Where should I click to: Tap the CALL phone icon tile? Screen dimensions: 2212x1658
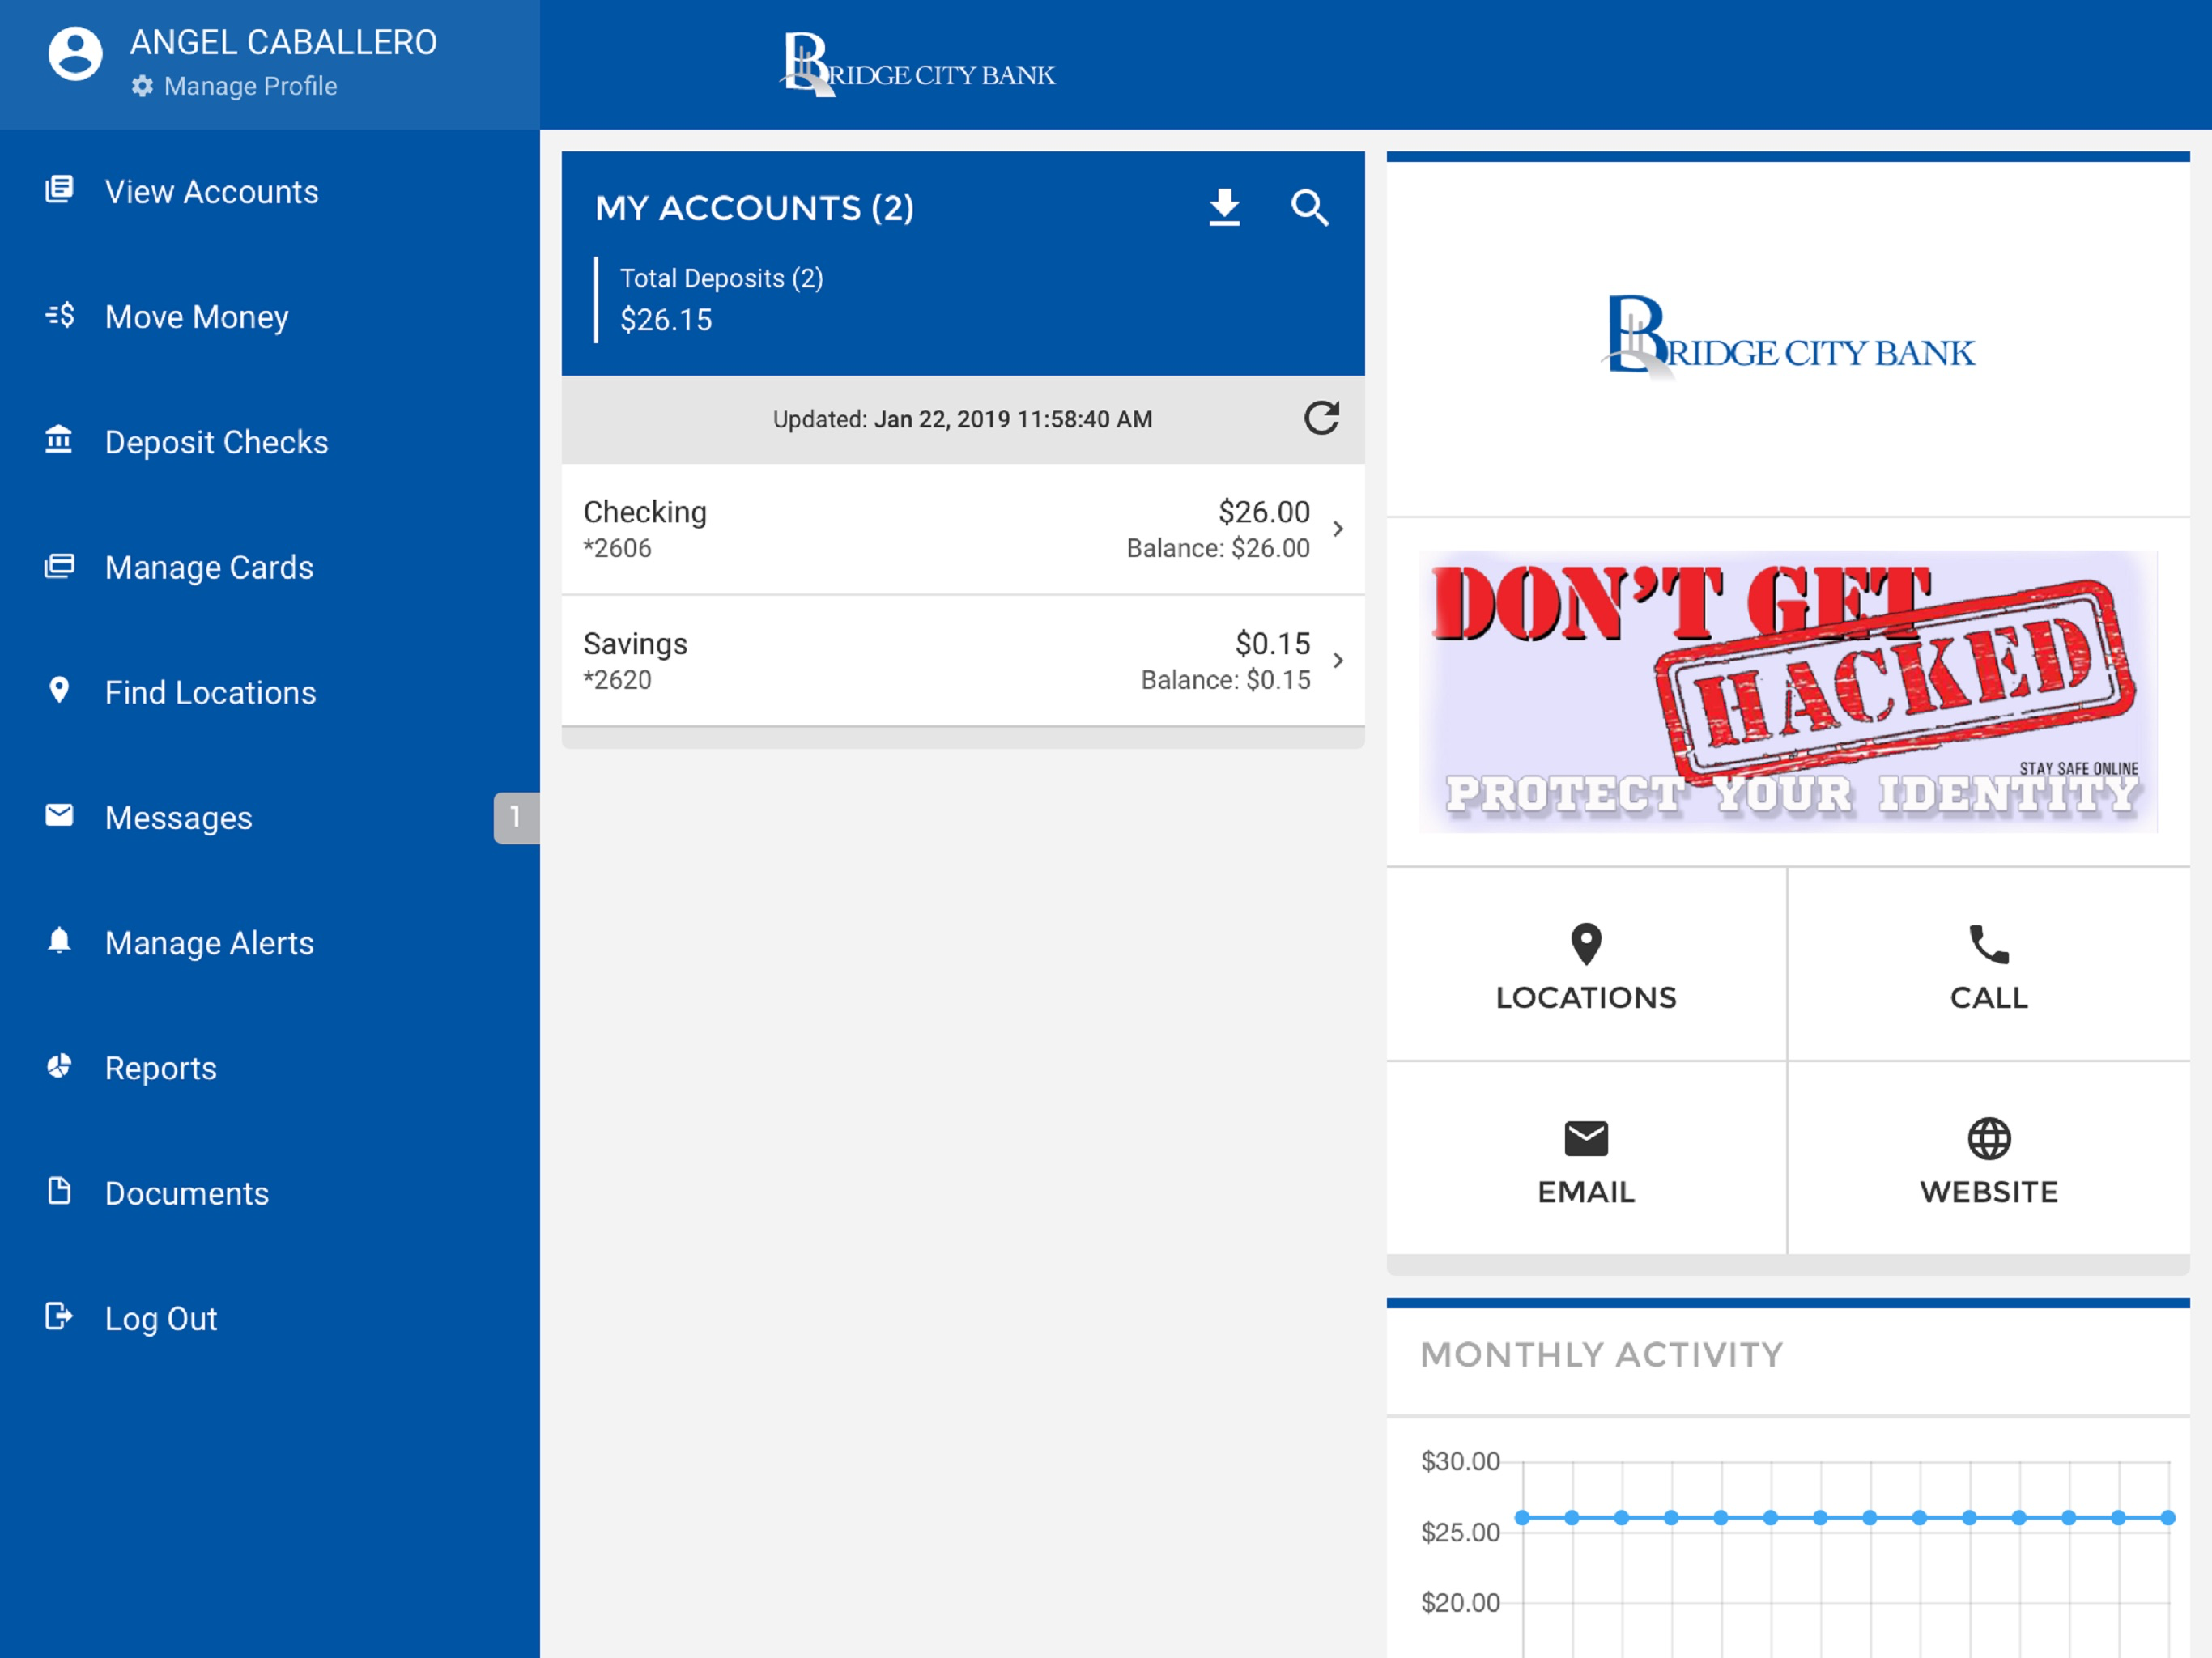[x=1989, y=963]
